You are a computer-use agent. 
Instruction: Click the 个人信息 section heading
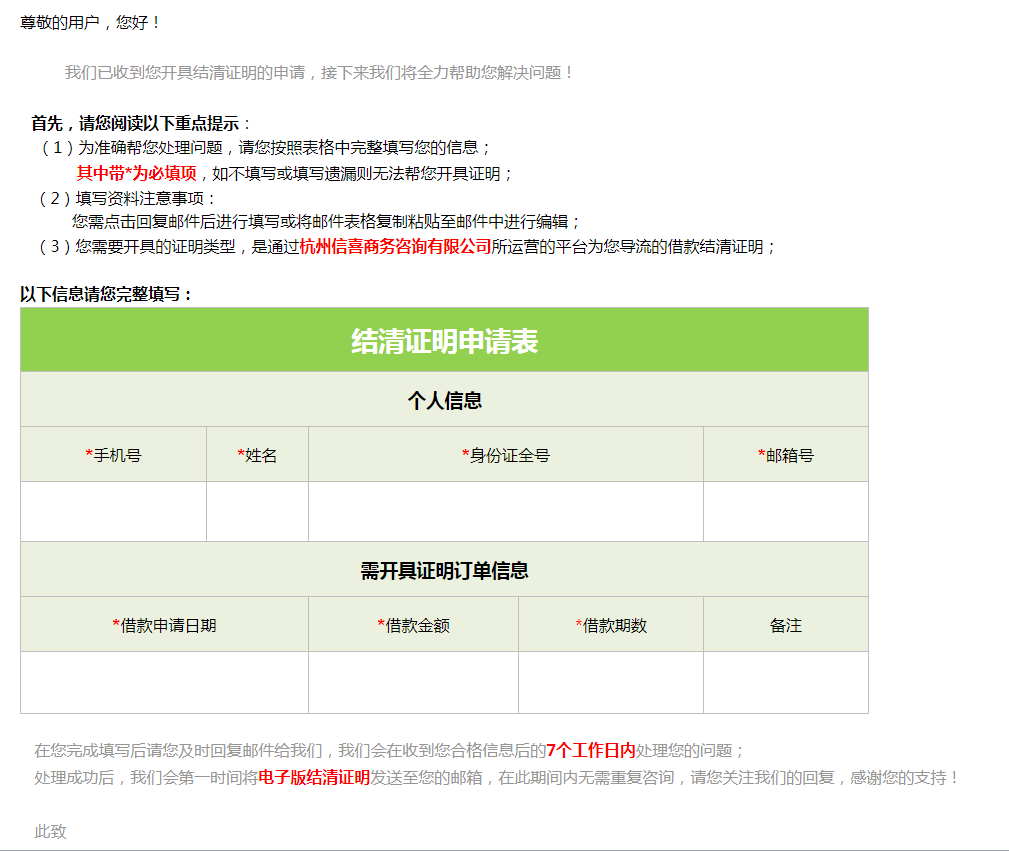tap(444, 400)
